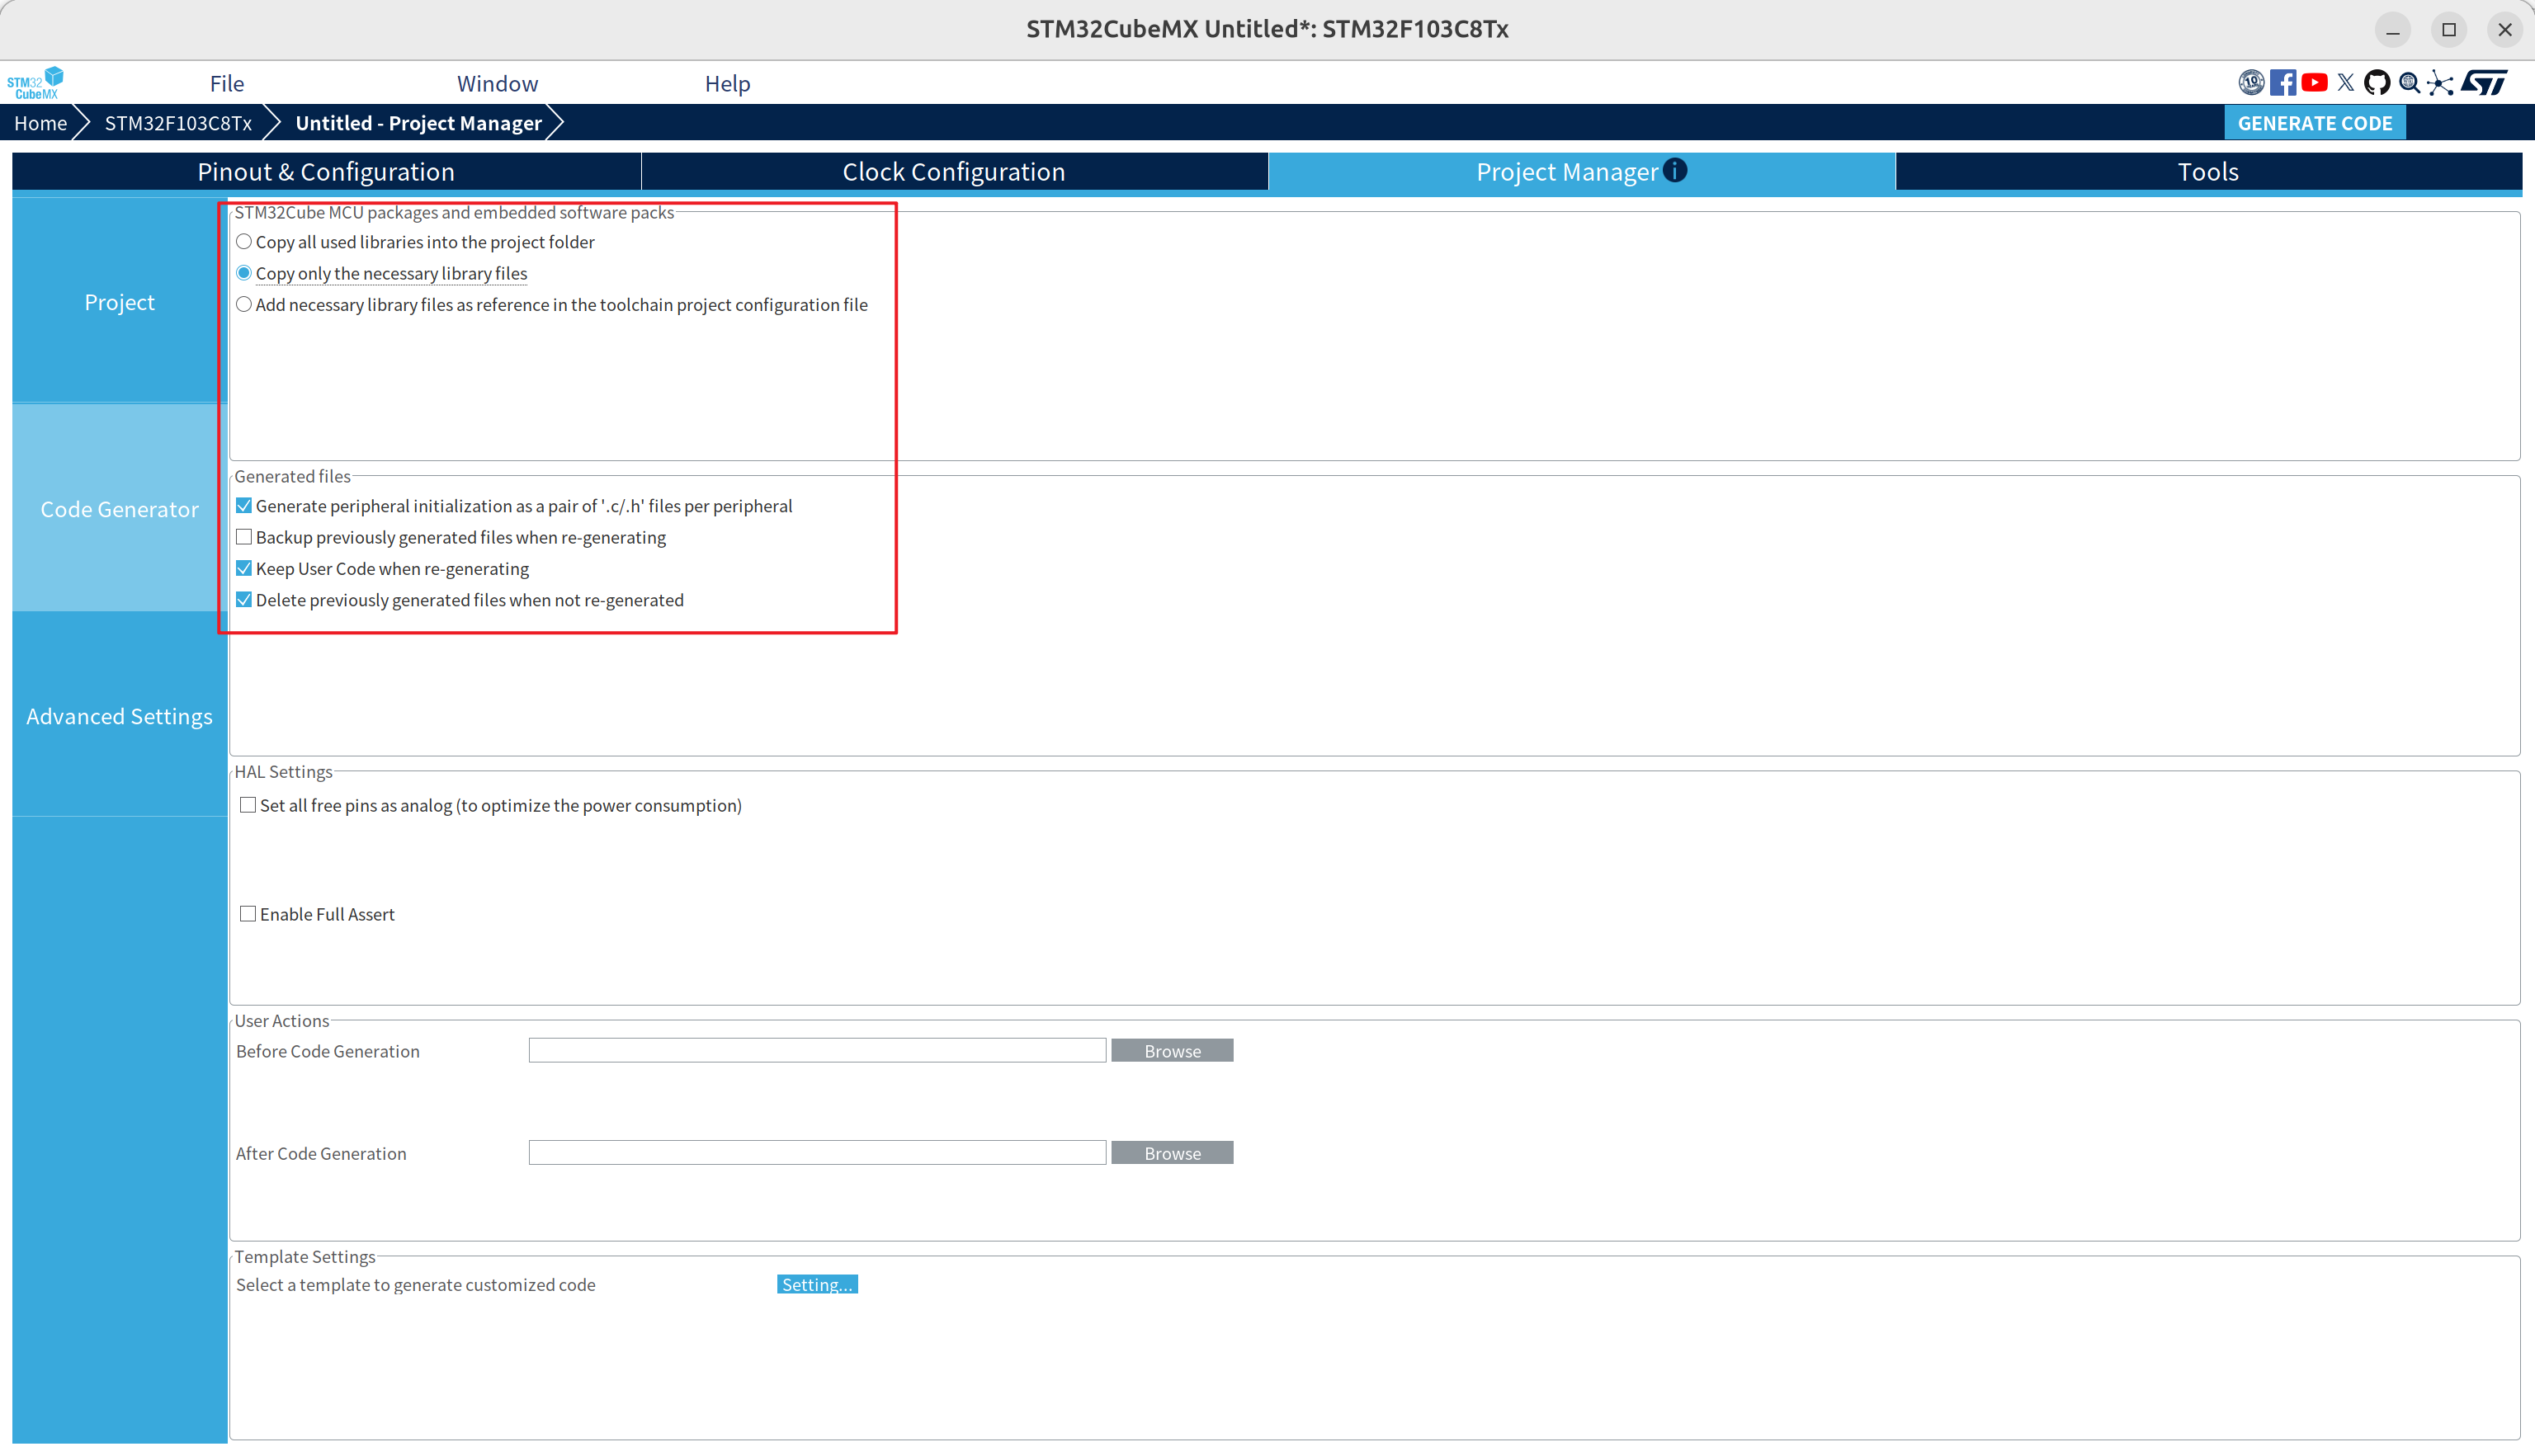Image resolution: width=2535 pixels, height=1456 pixels.
Task: Click the wiki search magnifier icon
Action: pos(2409,83)
